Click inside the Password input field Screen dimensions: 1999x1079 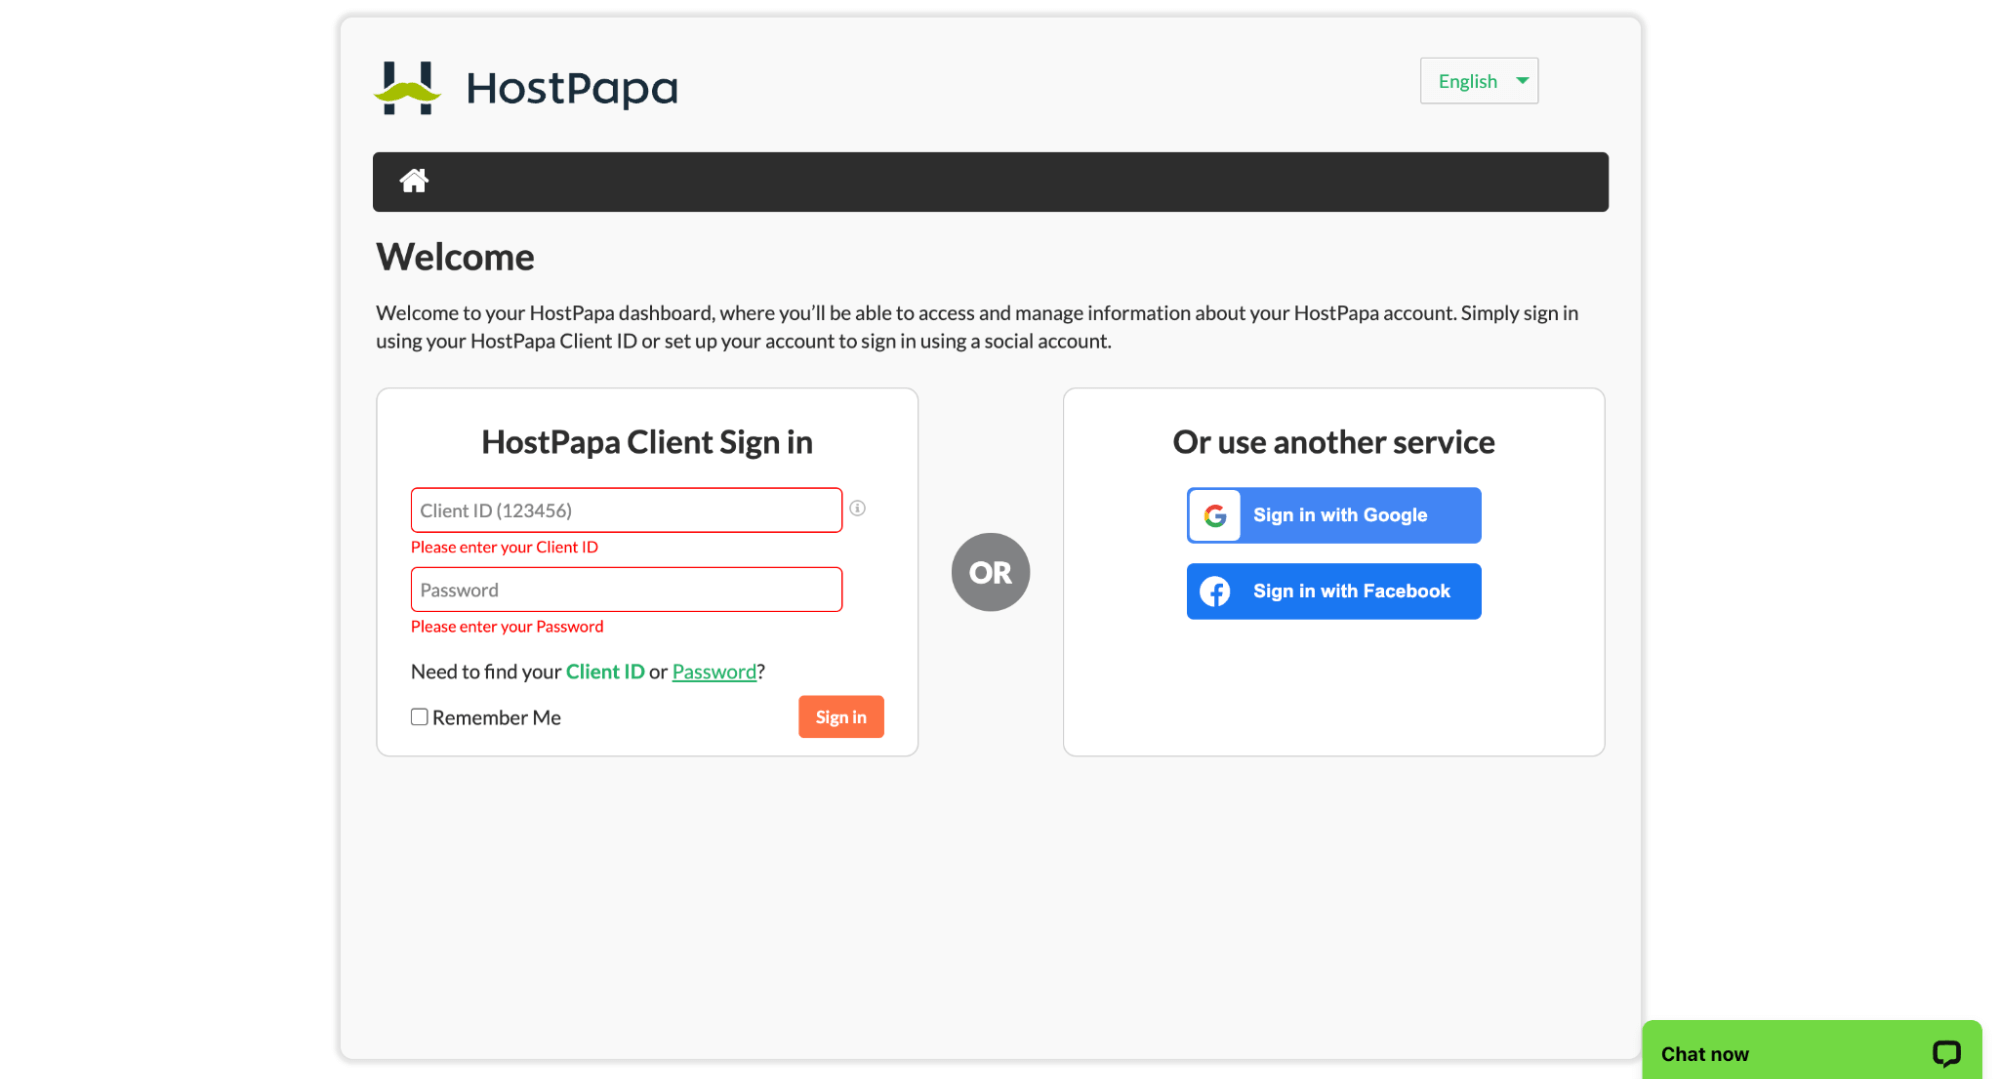click(625, 589)
